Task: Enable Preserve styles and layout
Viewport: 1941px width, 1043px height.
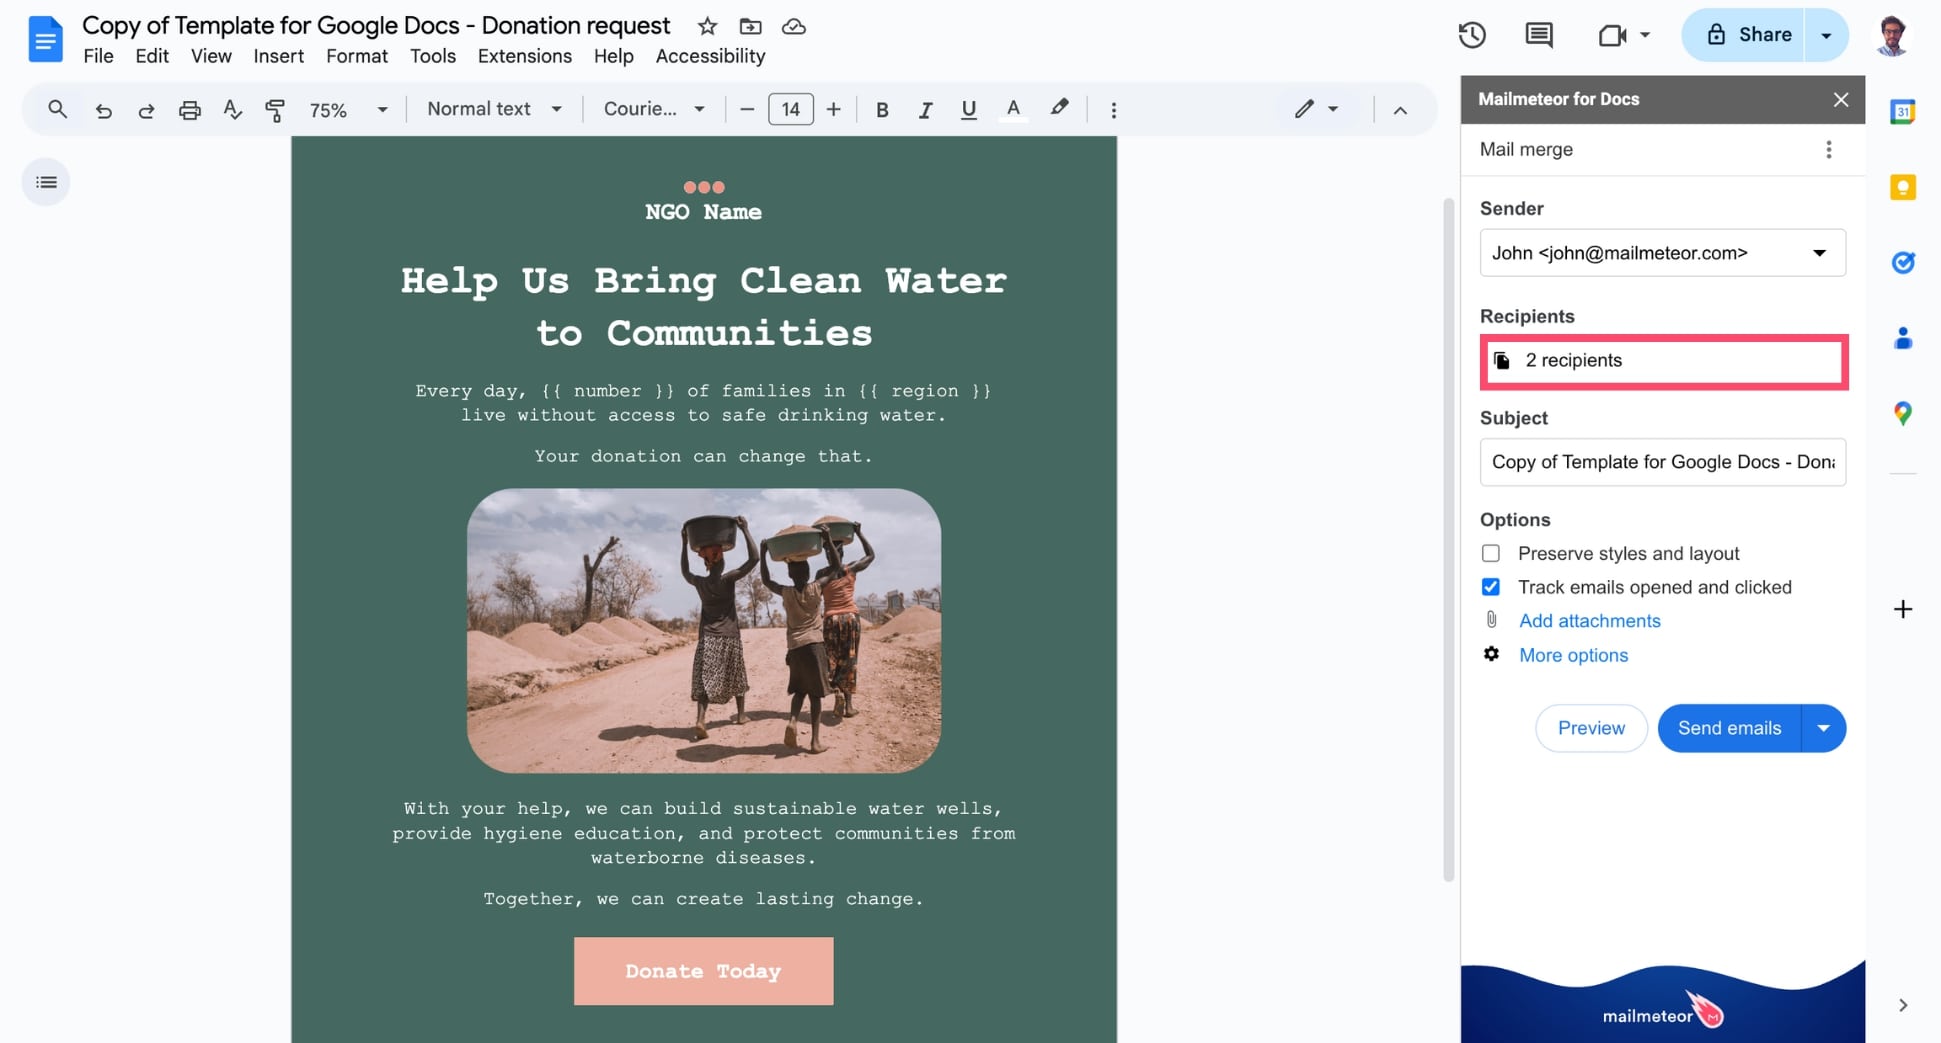Action: pyautogui.click(x=1491, y=553)
